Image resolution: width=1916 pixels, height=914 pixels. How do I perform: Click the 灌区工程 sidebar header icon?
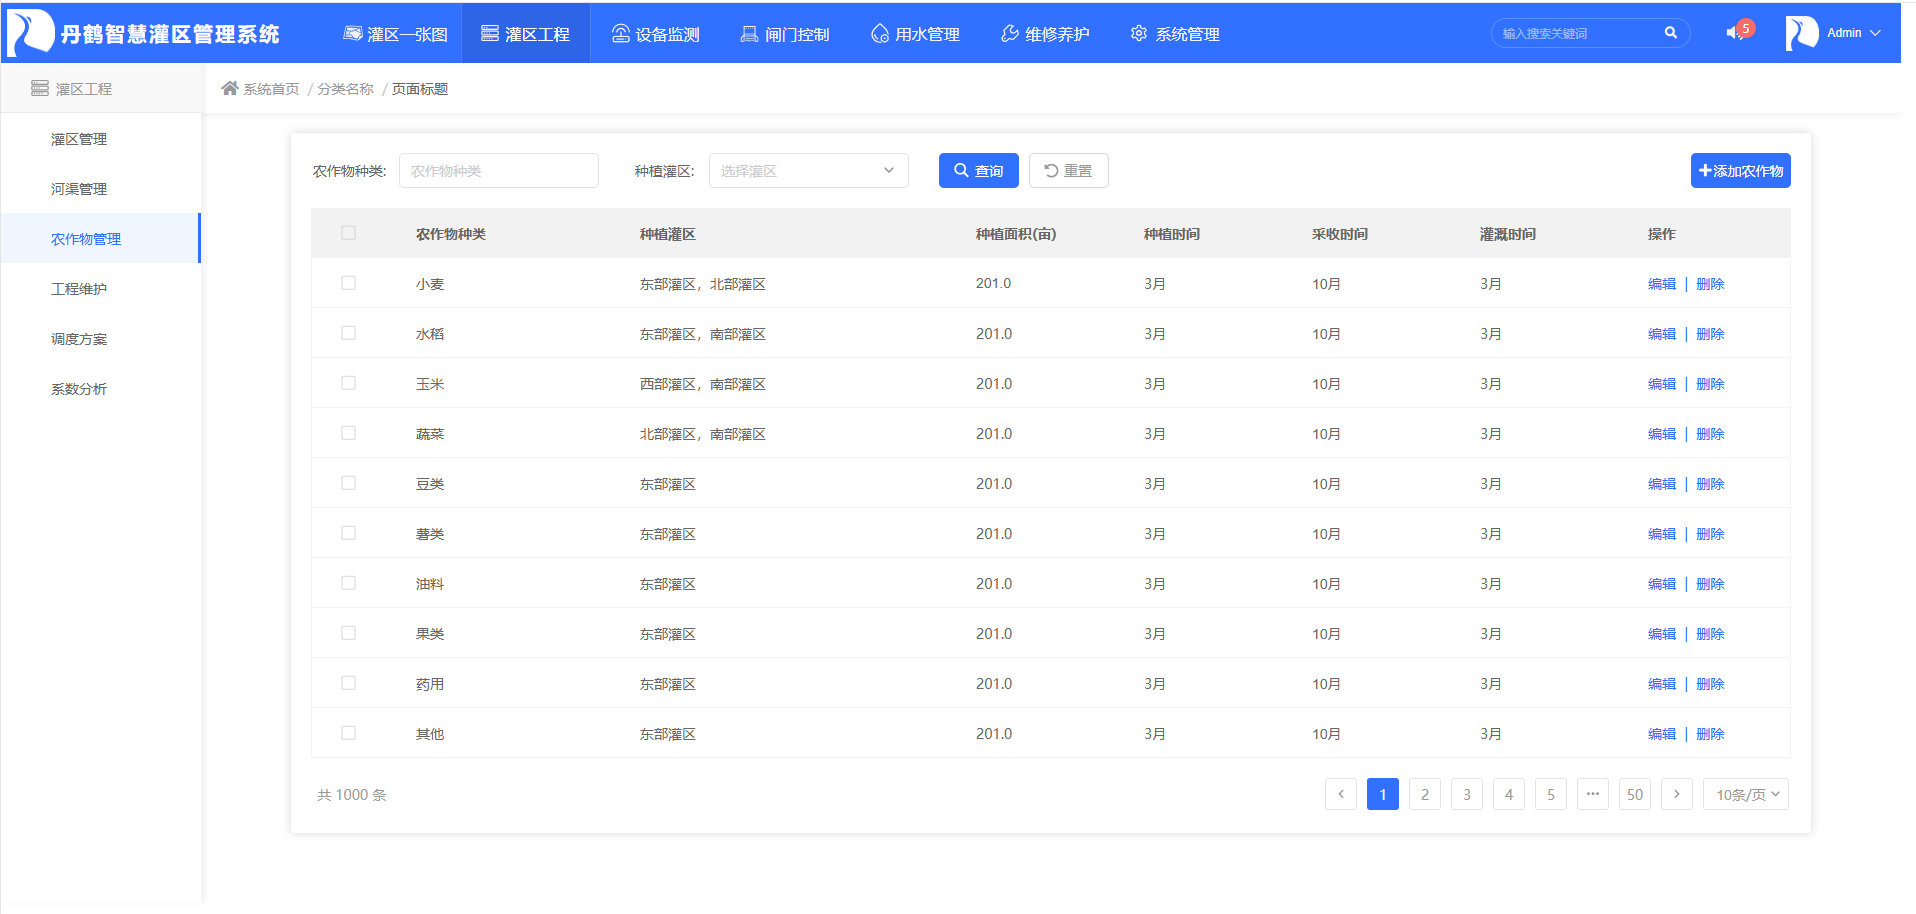pyautogui.click(x=40, y=88)
